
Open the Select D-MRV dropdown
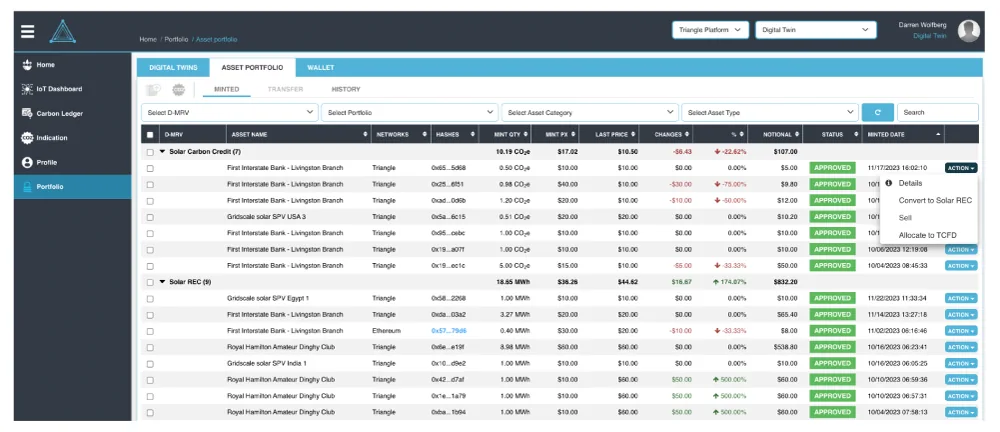(230, 112)
